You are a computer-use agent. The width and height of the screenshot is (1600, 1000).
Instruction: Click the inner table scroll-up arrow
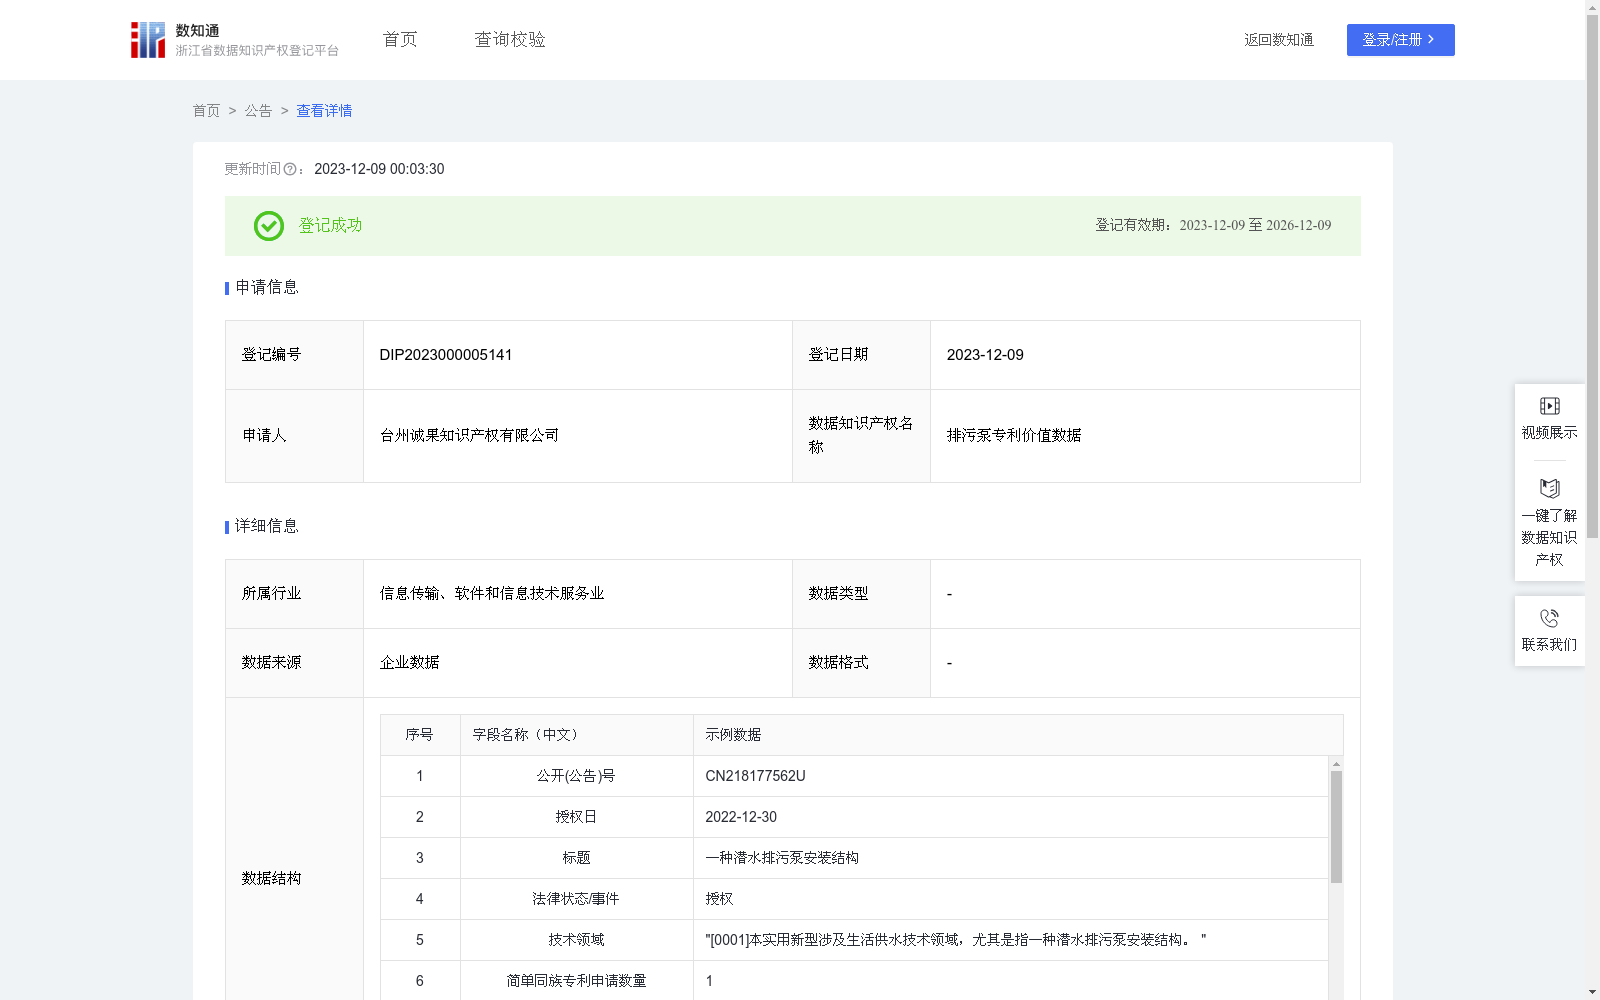click(1336, 764)
